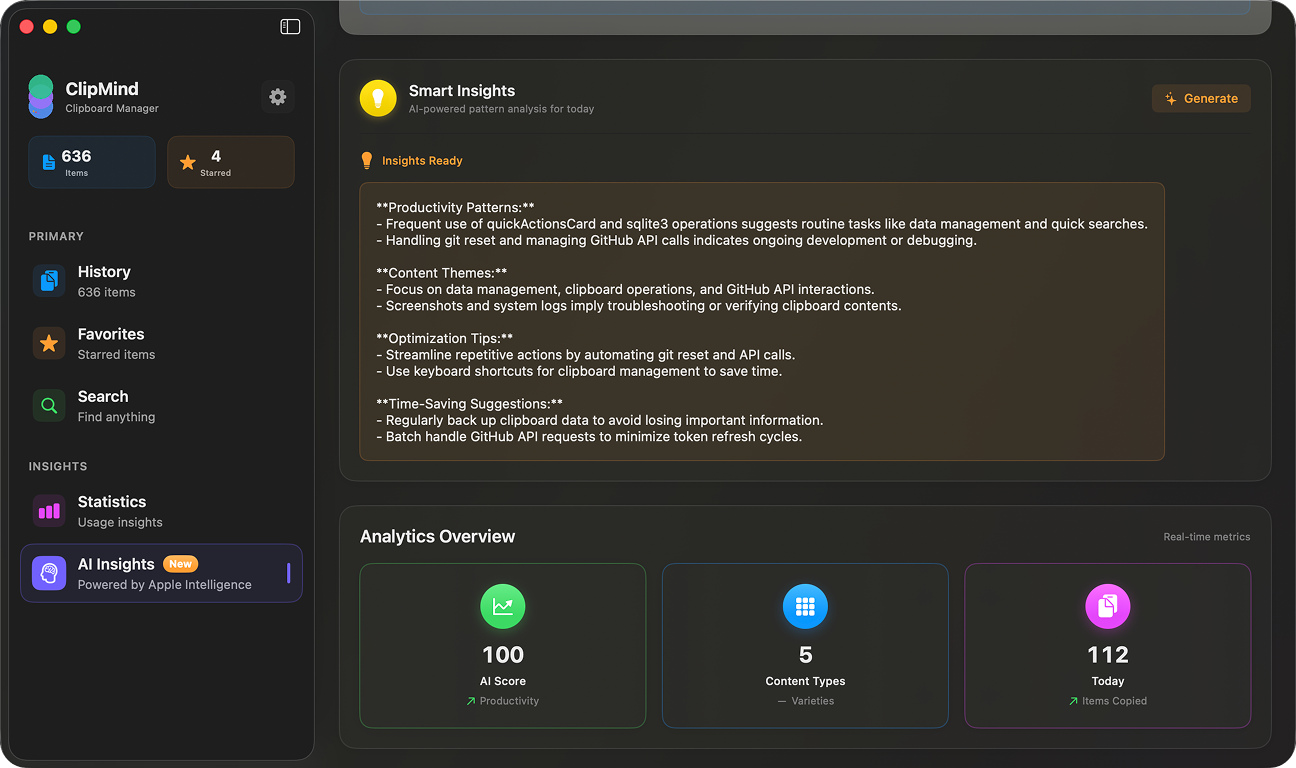Select the History clipboard icon in sidebar
This screenshot has width=1296, height=768.
click(49, 280)
